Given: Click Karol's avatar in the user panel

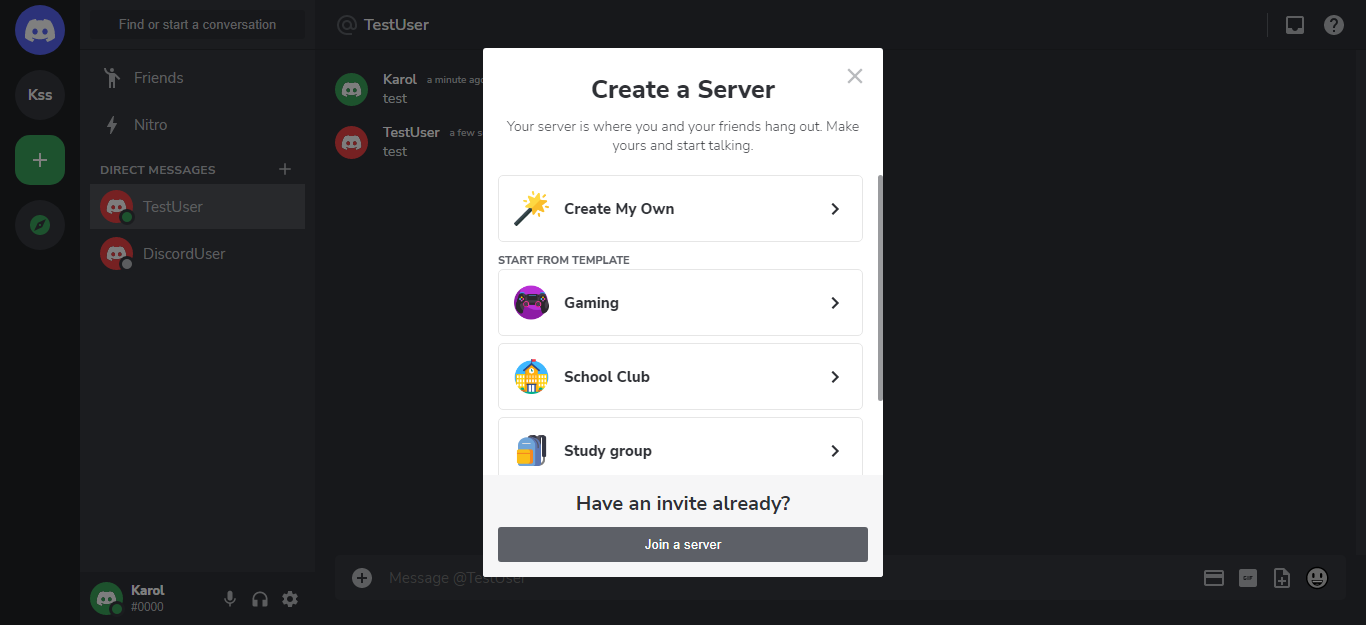Looking at the screenshot, I should click(106, 598).
